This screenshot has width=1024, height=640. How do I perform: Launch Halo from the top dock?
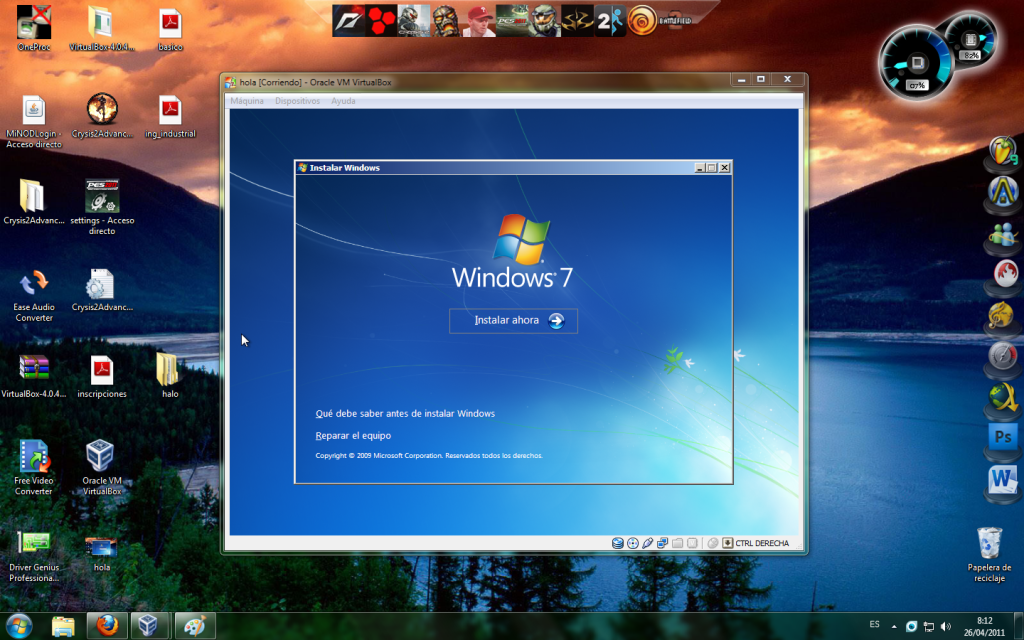544,21
